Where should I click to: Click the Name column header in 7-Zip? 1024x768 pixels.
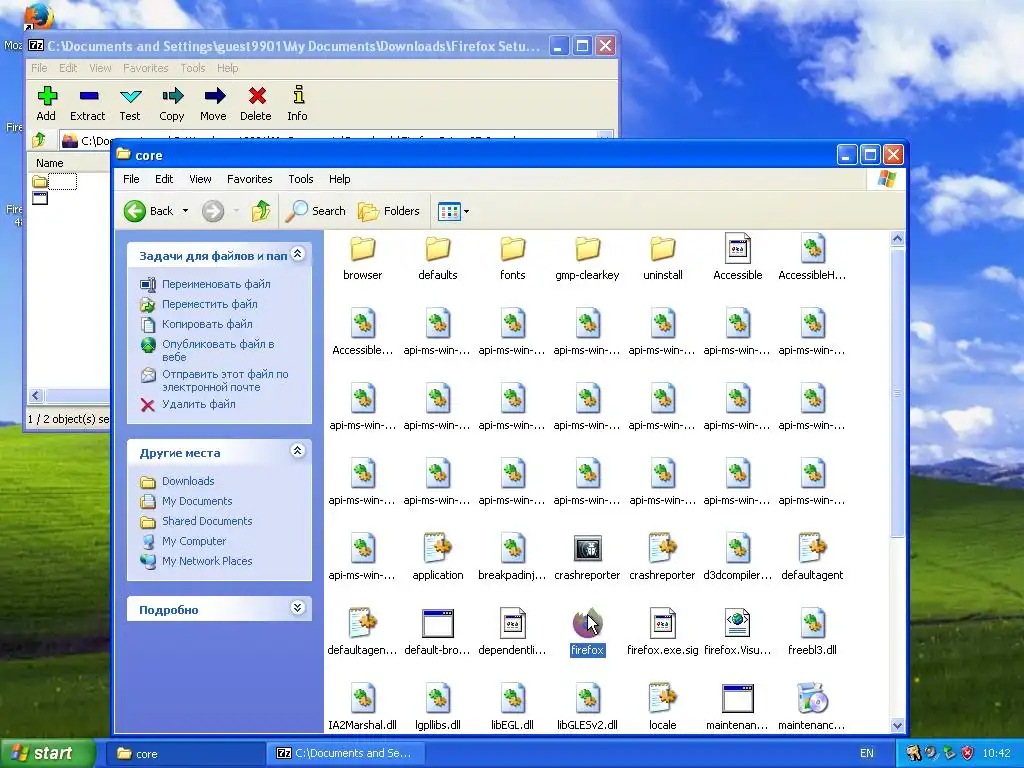[69, 163]
